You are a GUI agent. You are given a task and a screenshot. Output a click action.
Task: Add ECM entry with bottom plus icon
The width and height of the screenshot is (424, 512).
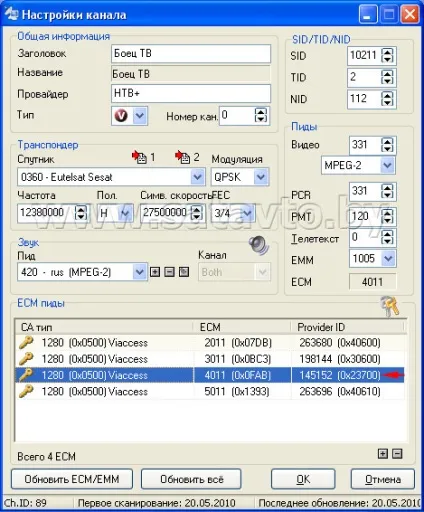383,454
